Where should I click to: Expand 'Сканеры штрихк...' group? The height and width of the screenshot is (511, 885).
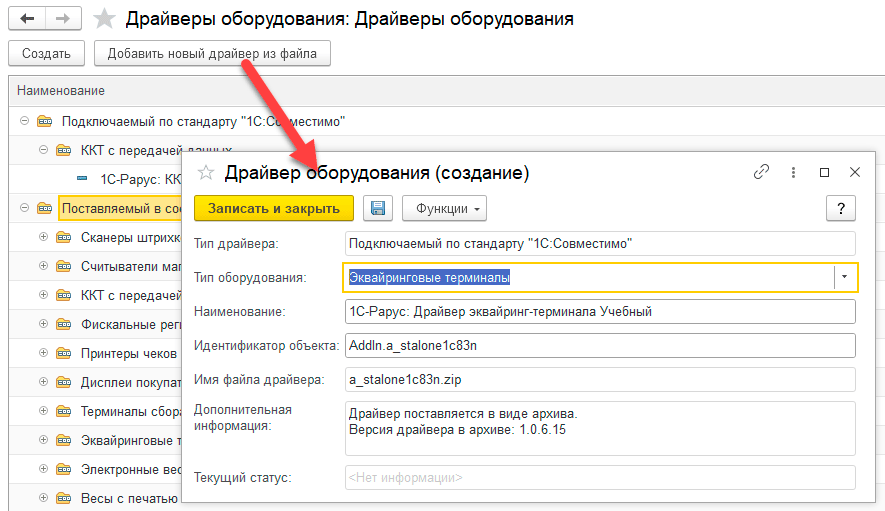tap(43, 237)
